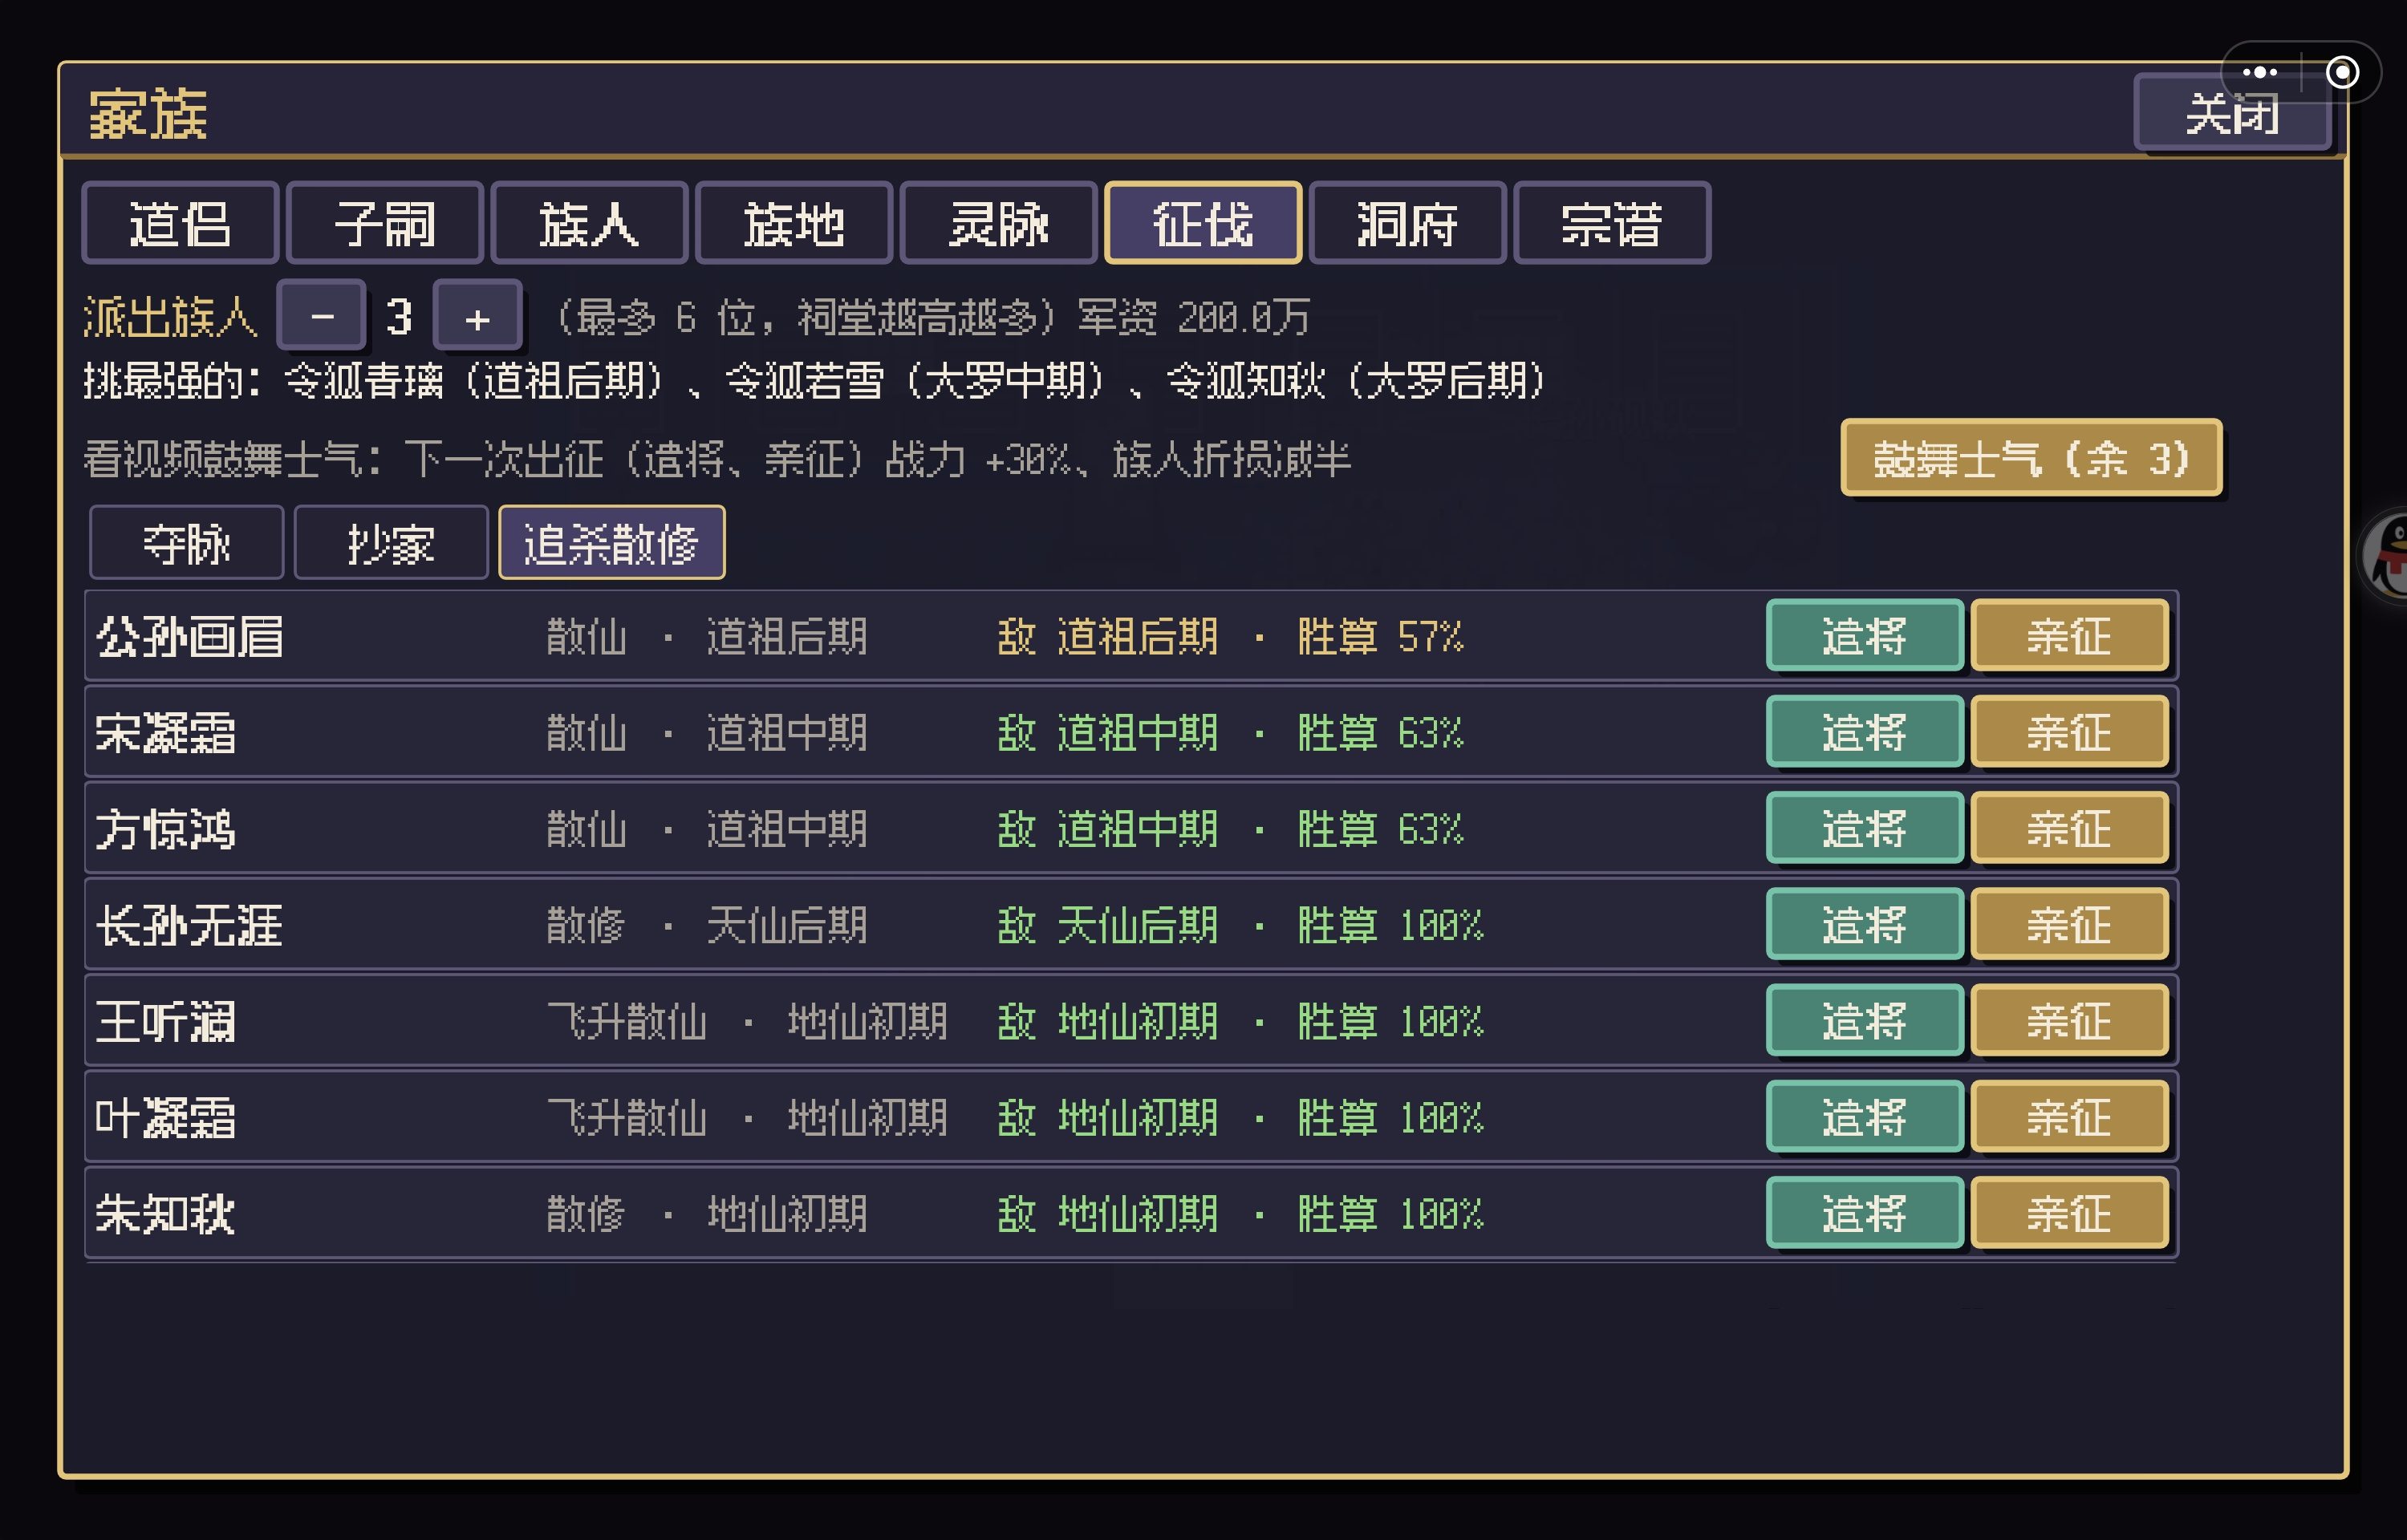Select the 抄家 sub-tab
The height and width of the screenshot is (1540, 2407).
[x=391, y=543]
